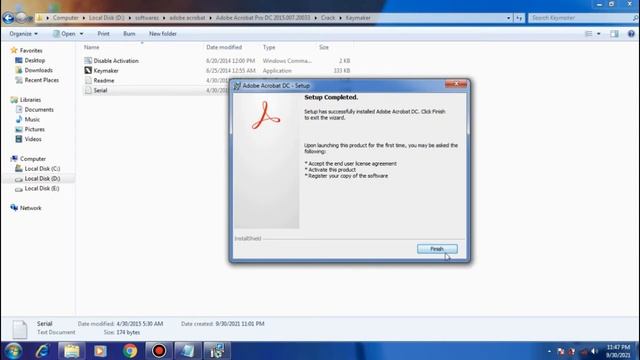
Task: Click the address bar refresh button
Action: (519, 18)
